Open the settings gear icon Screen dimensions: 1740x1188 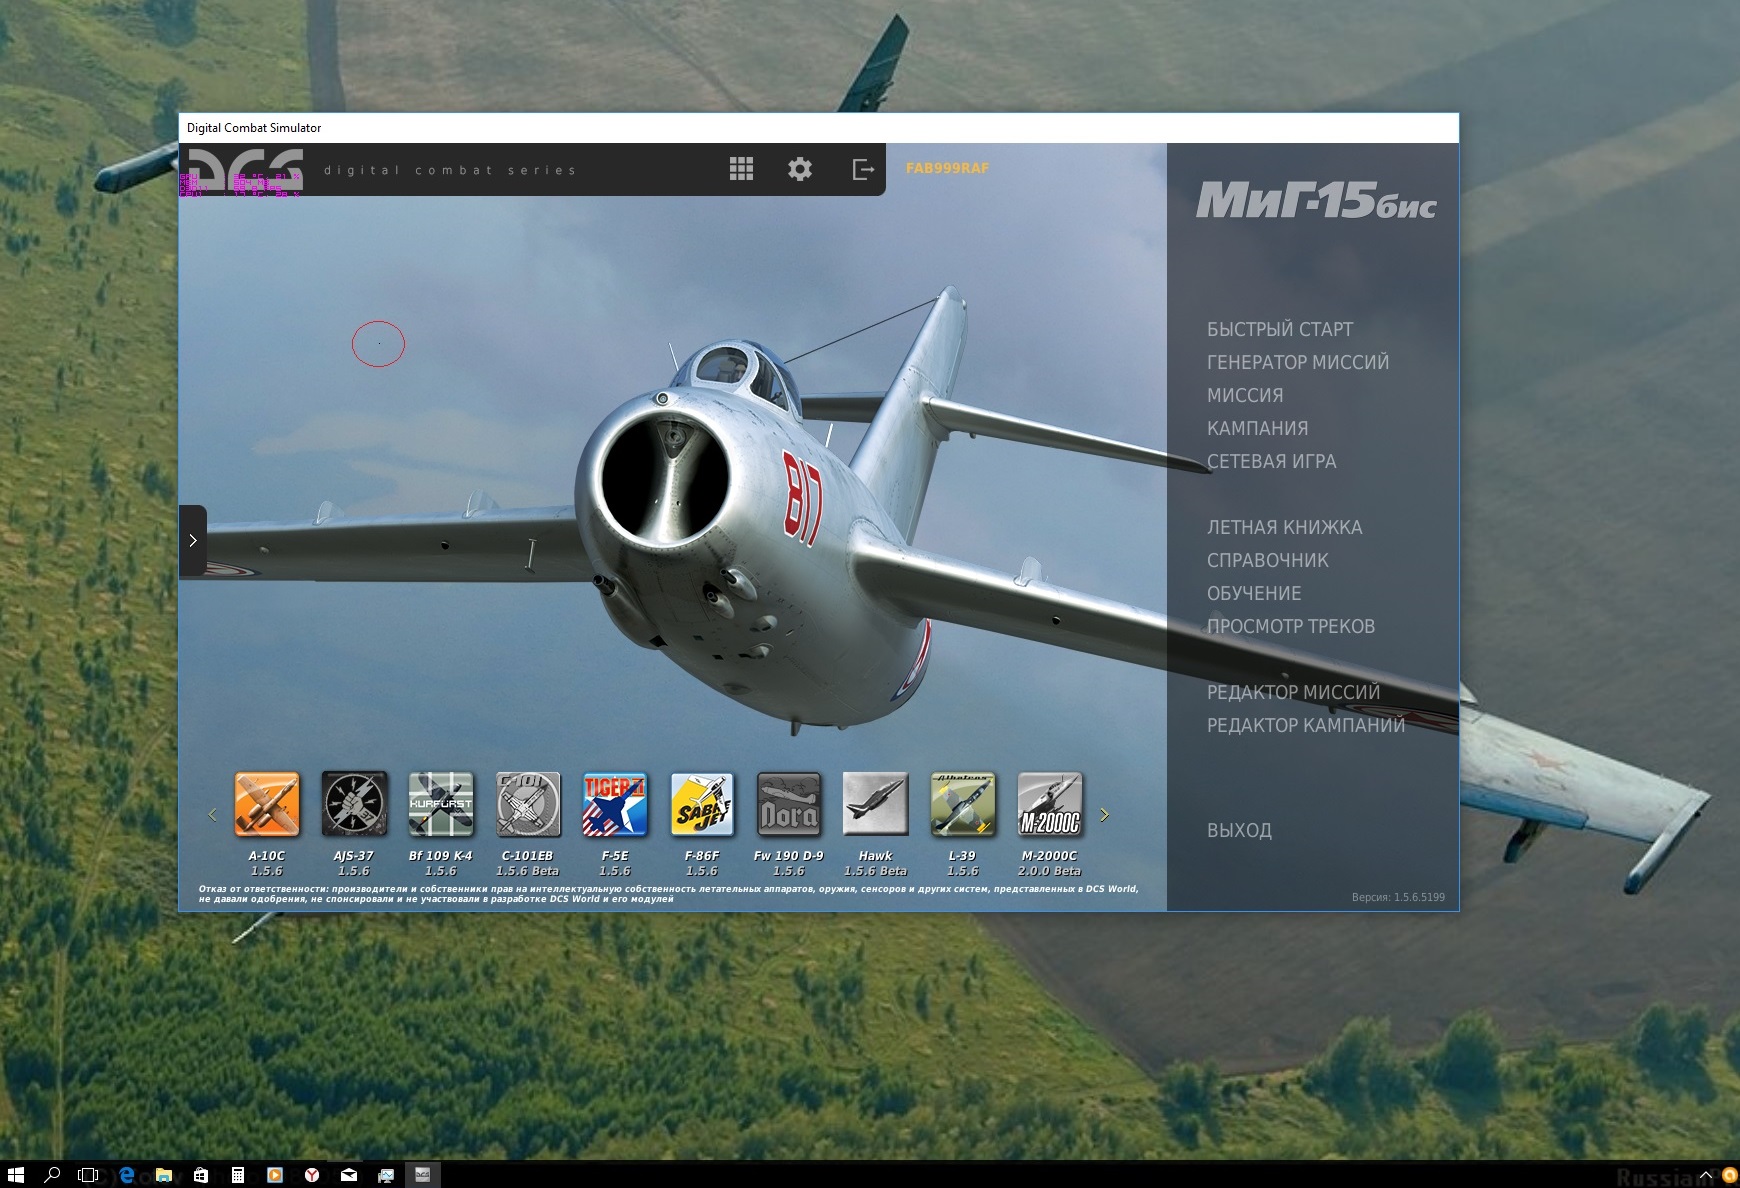[x=800, y=169]
